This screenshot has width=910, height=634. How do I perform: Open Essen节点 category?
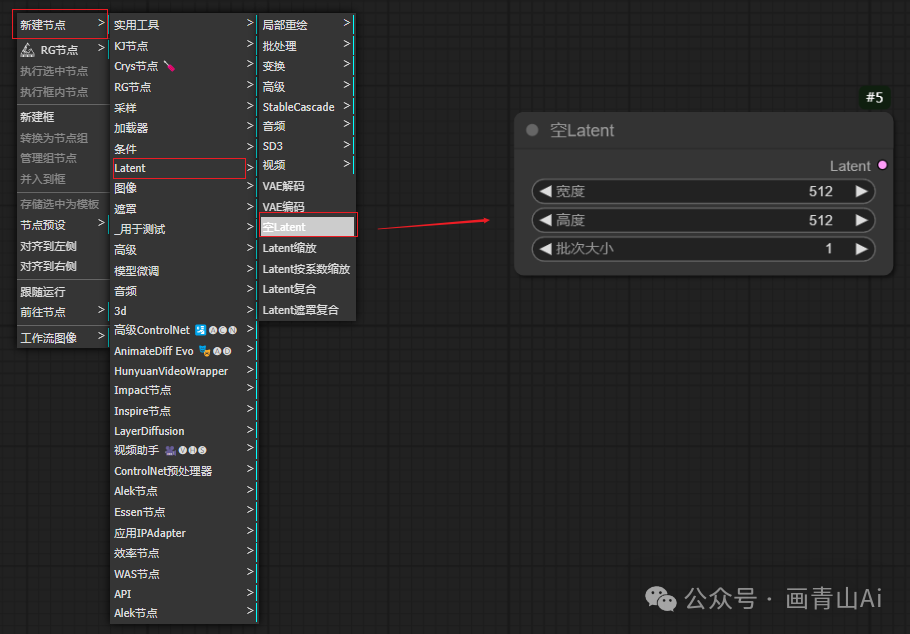click(x=183, y=511)
